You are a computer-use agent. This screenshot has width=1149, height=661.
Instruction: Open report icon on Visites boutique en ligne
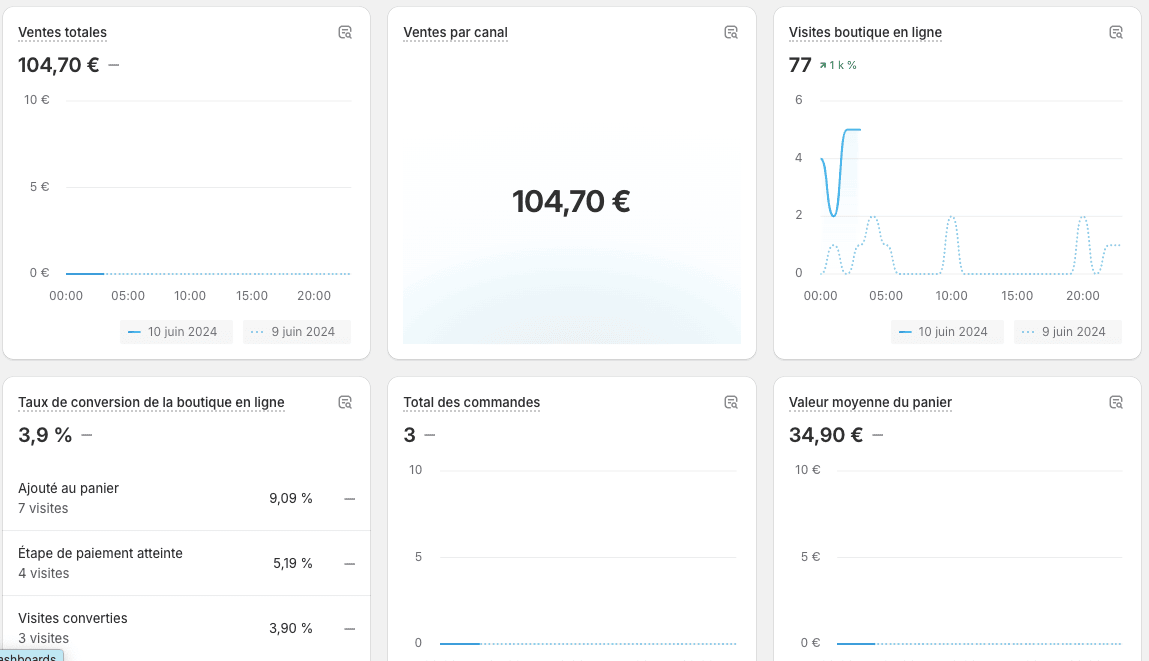pos(1116,32)
